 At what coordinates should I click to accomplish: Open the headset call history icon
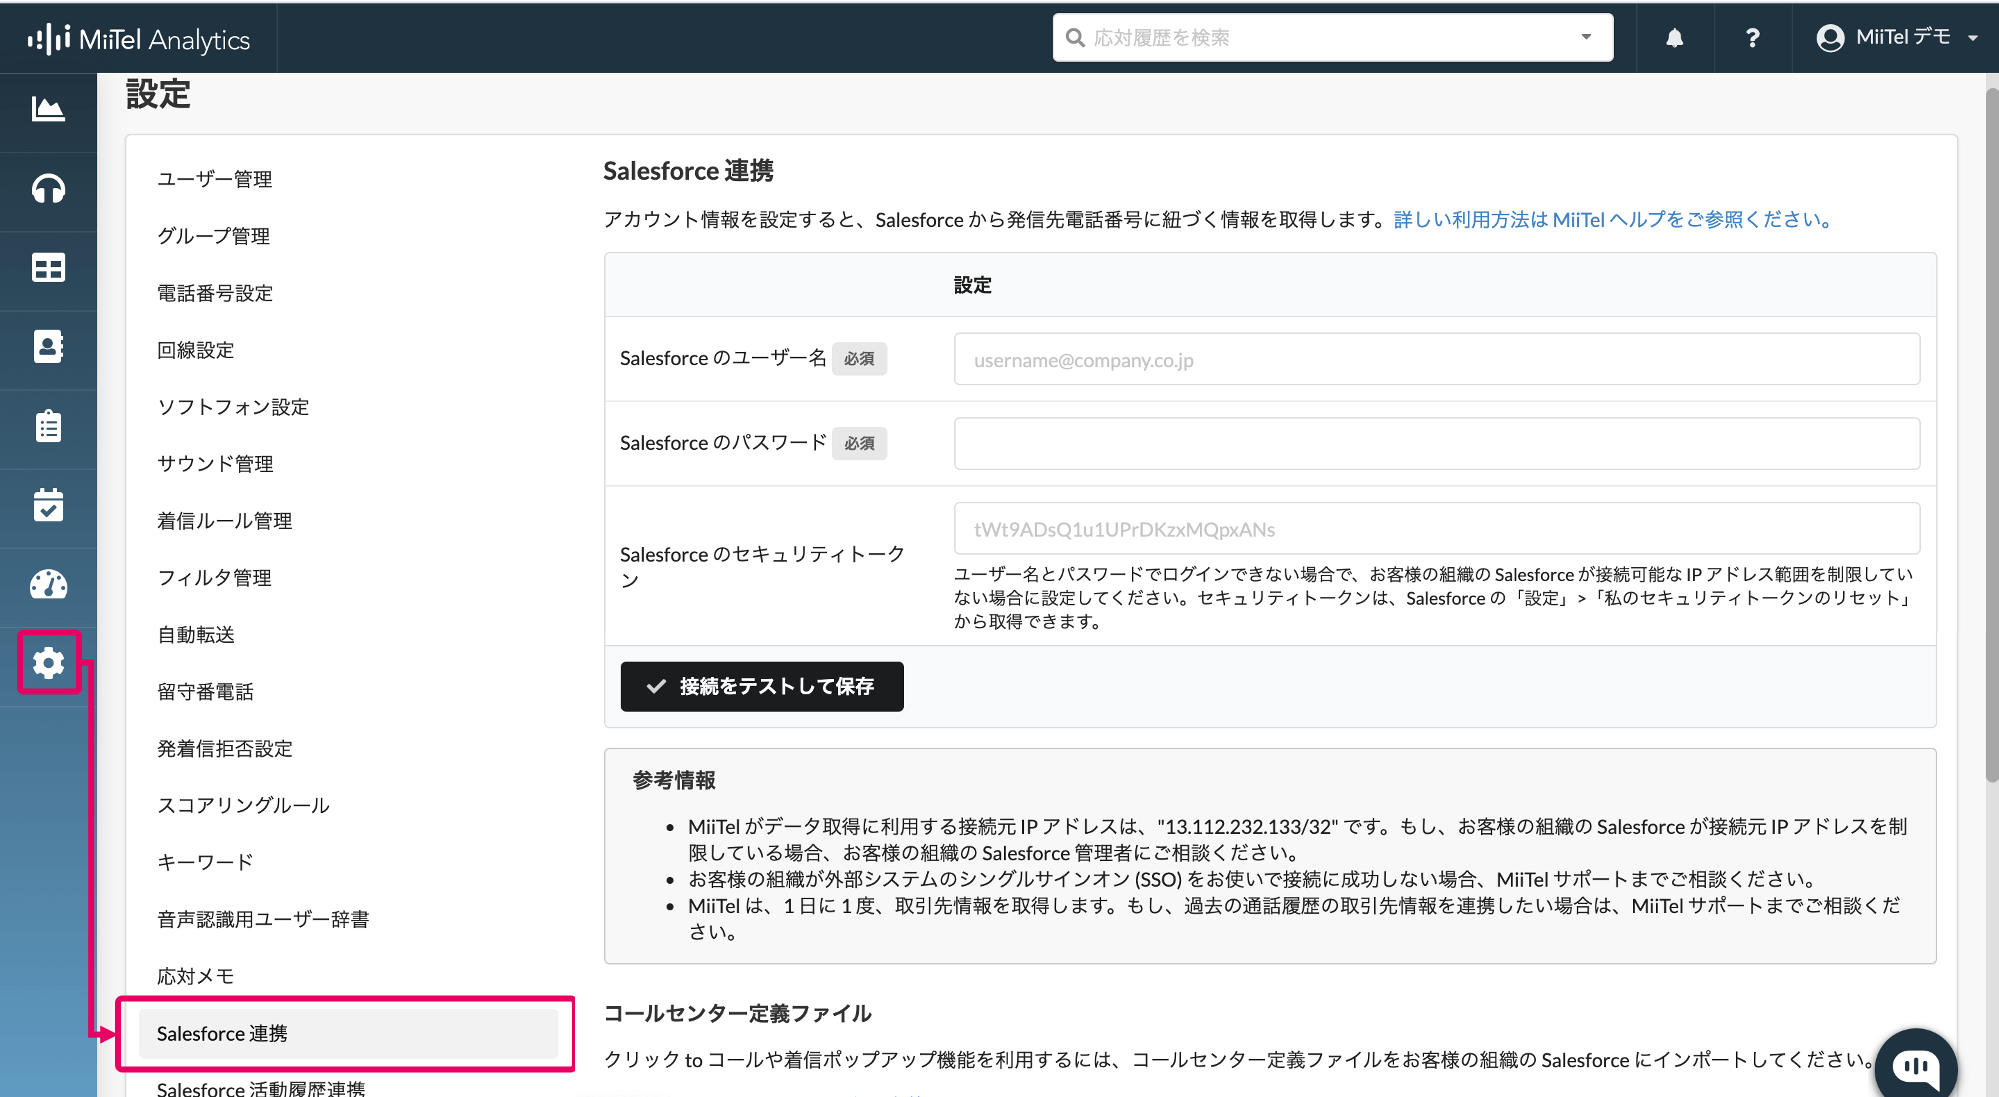pos(48,189)
